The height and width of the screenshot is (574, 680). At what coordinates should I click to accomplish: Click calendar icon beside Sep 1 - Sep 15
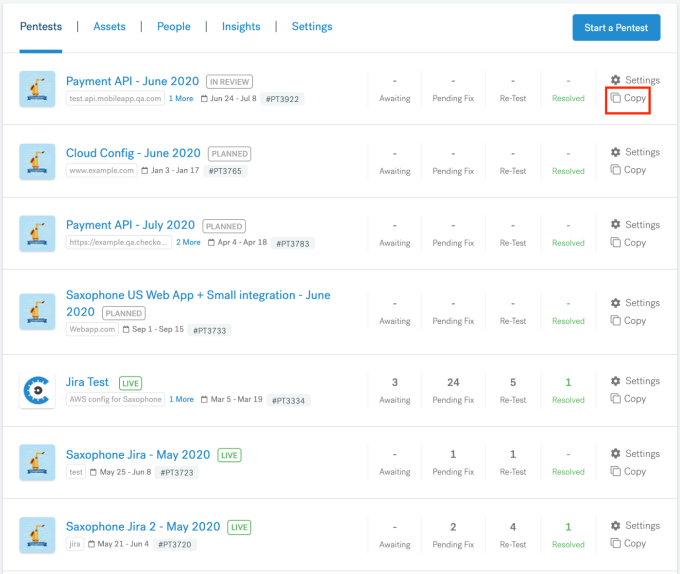pos(126,329)
